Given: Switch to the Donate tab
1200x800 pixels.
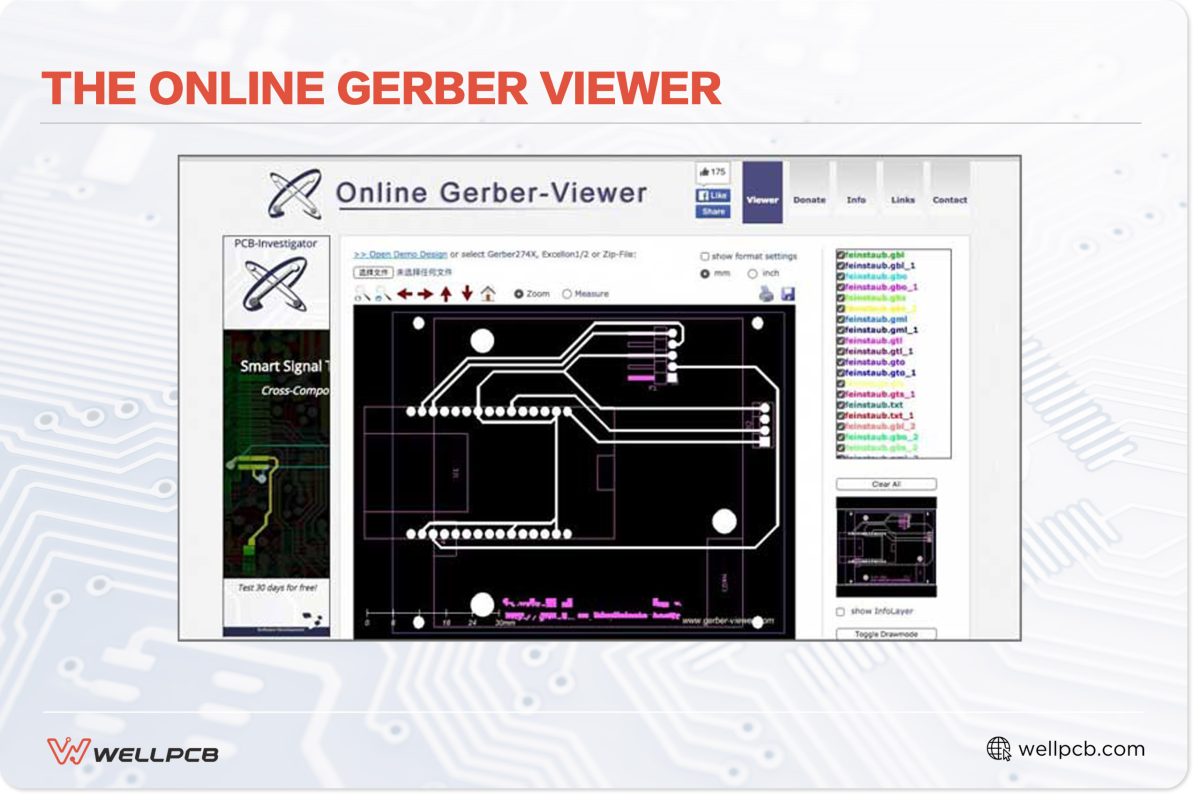Looking at the screenshot, I should click(x=809, y=200).
